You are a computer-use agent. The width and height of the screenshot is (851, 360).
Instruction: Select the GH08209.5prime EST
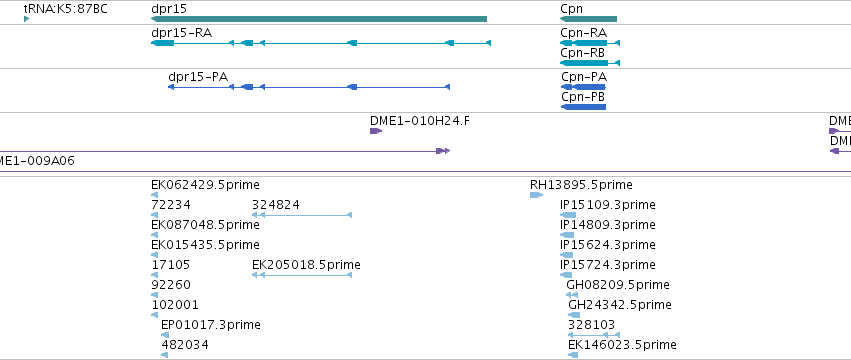[x=572, y=295]
